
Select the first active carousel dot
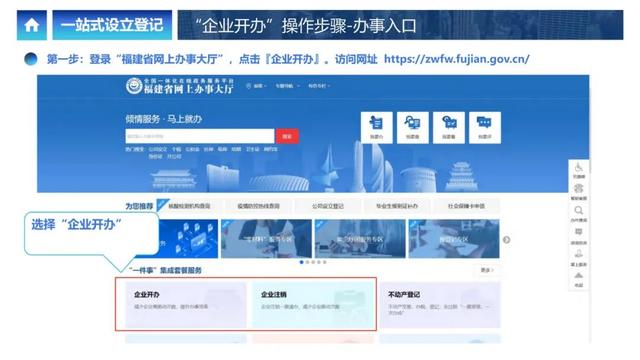[302, 262]
